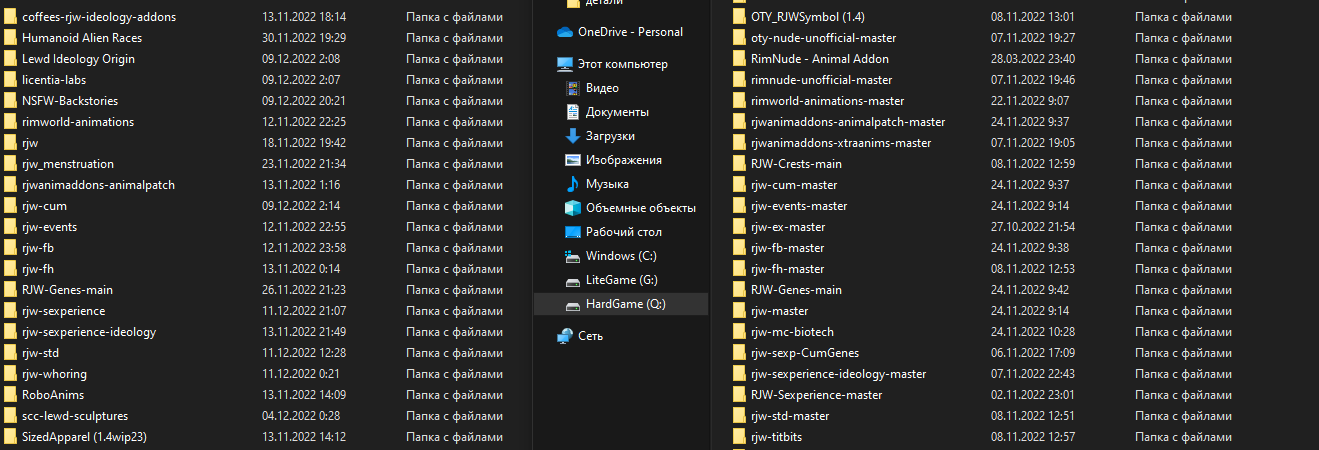
Task: Select rjw-events-master folder
Action: click(x=799, y=206)
